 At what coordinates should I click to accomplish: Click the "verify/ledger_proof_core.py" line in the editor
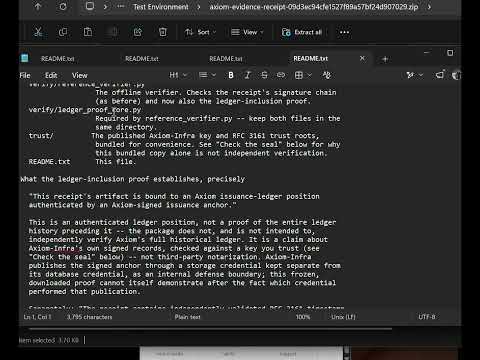85,110
